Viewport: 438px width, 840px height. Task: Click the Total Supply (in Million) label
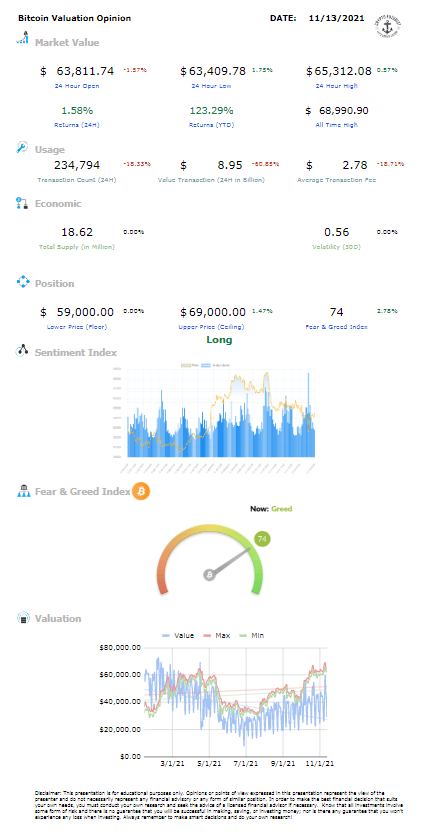[77, 247]
